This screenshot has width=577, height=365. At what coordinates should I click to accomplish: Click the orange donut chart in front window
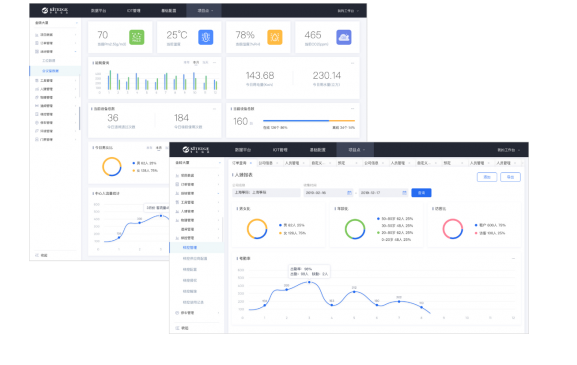click(x=257, y=229)
